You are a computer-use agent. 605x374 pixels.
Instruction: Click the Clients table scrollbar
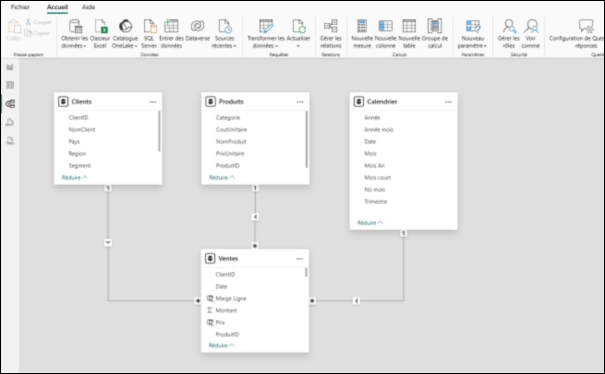pyautogui.click(x=159, y=132)
